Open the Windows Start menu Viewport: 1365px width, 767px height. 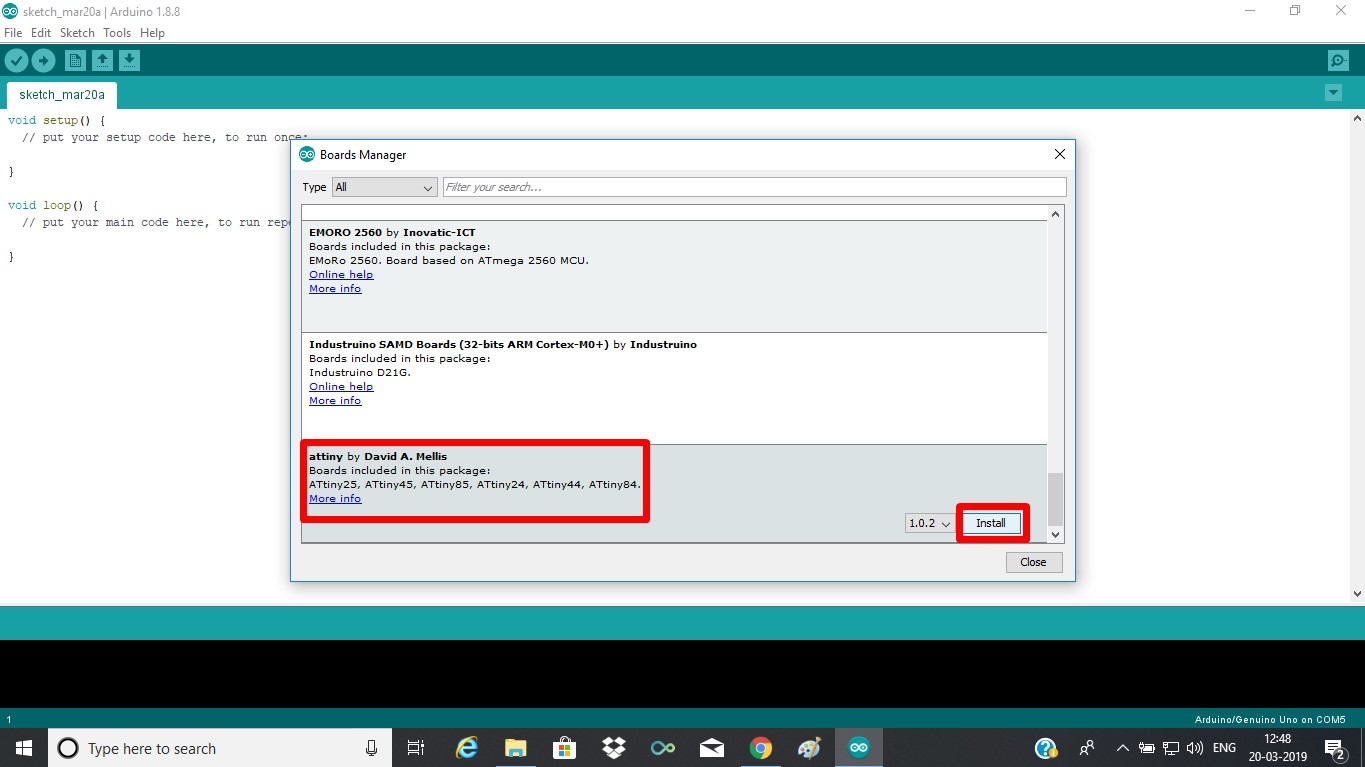point(23,748)
